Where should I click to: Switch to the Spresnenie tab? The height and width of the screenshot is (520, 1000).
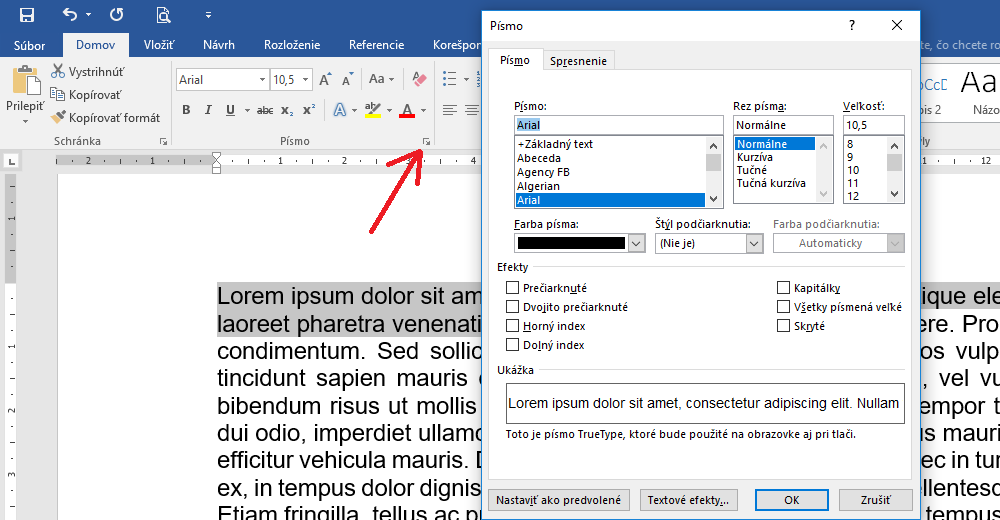click(578, 61)
